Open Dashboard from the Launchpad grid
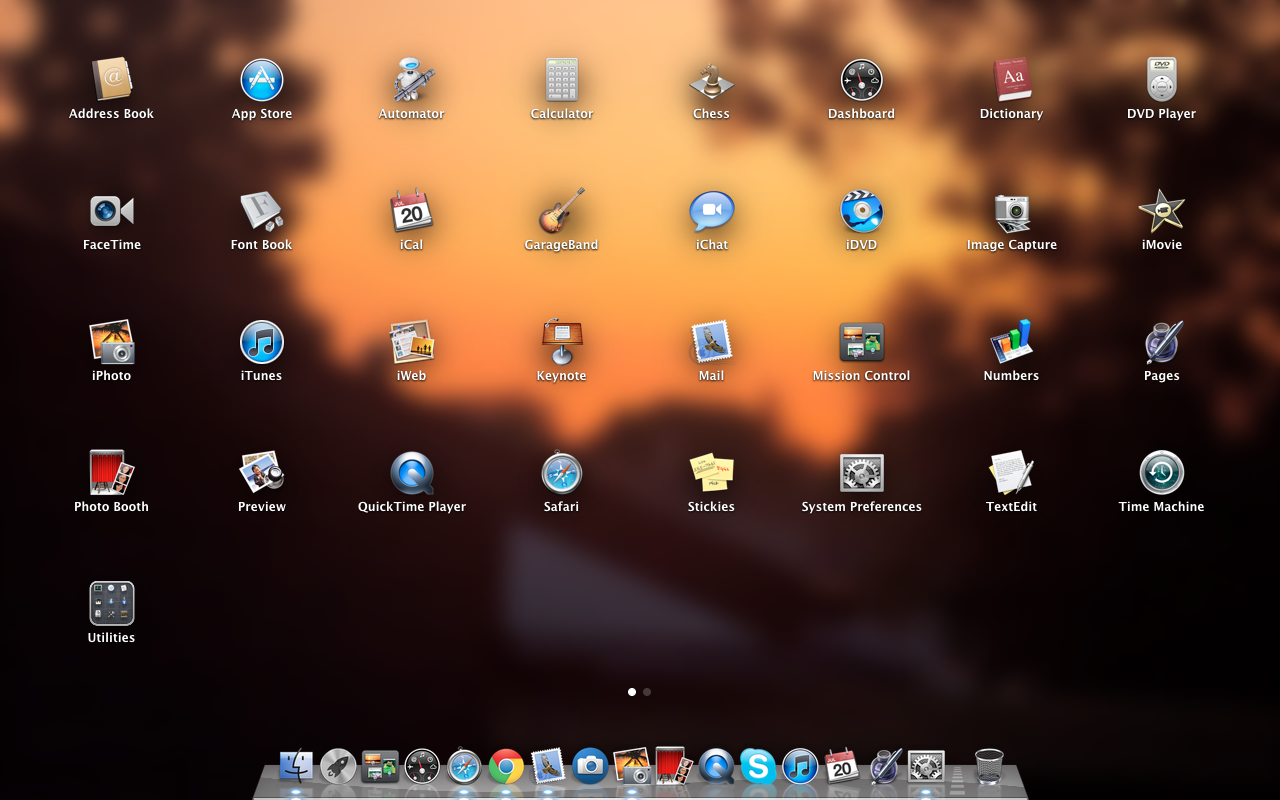 [861, 80]
